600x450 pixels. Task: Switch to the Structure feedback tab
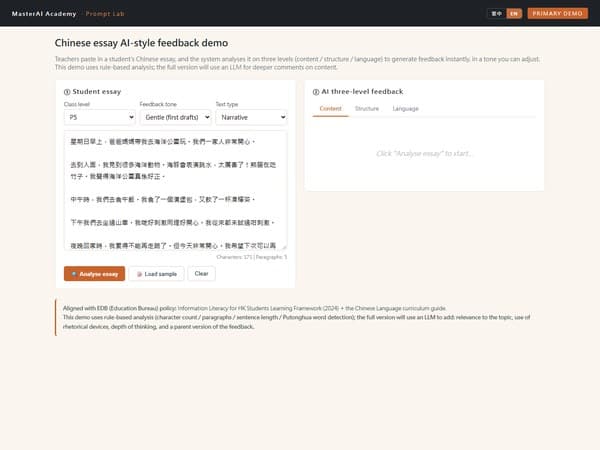pyautogui.click(x=367, y=109)
